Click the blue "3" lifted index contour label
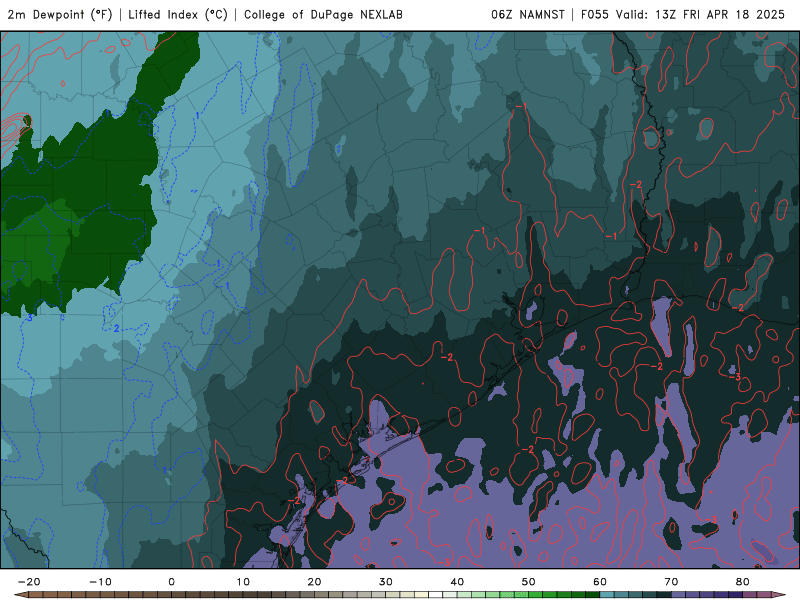This screenshot has height=600, width=800. [x=30, y=318]
